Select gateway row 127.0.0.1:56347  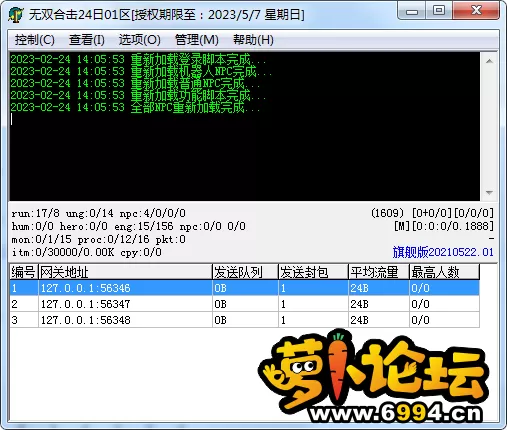click(245, 304)
